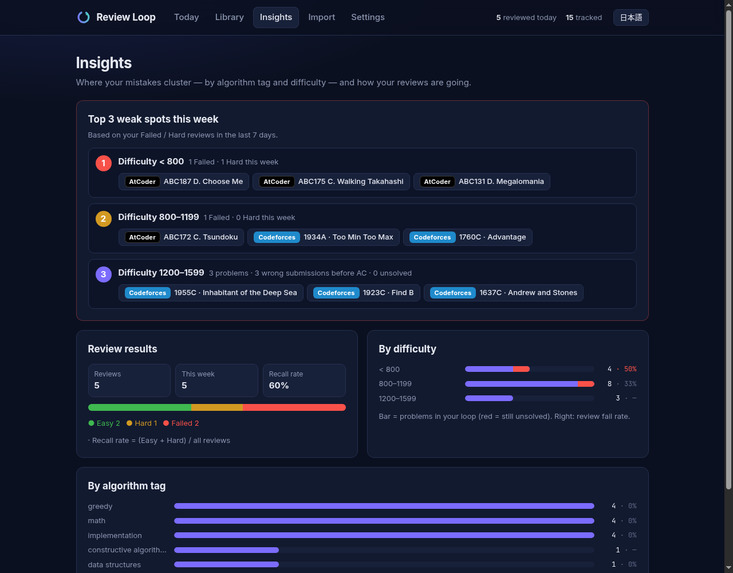Click the < 800 difficulty bar

point(529,369)
